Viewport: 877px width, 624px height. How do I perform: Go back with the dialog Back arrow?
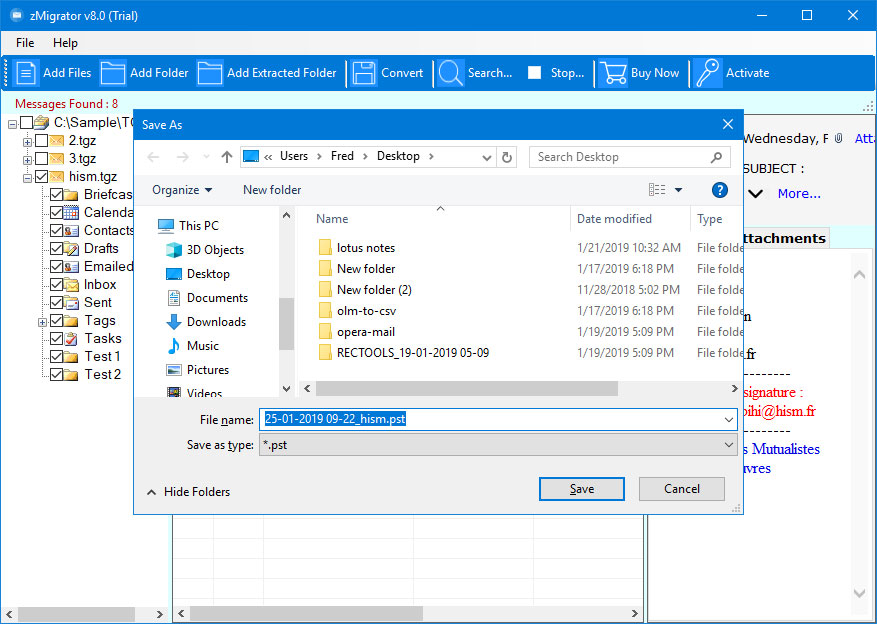[x=153, y=157]
